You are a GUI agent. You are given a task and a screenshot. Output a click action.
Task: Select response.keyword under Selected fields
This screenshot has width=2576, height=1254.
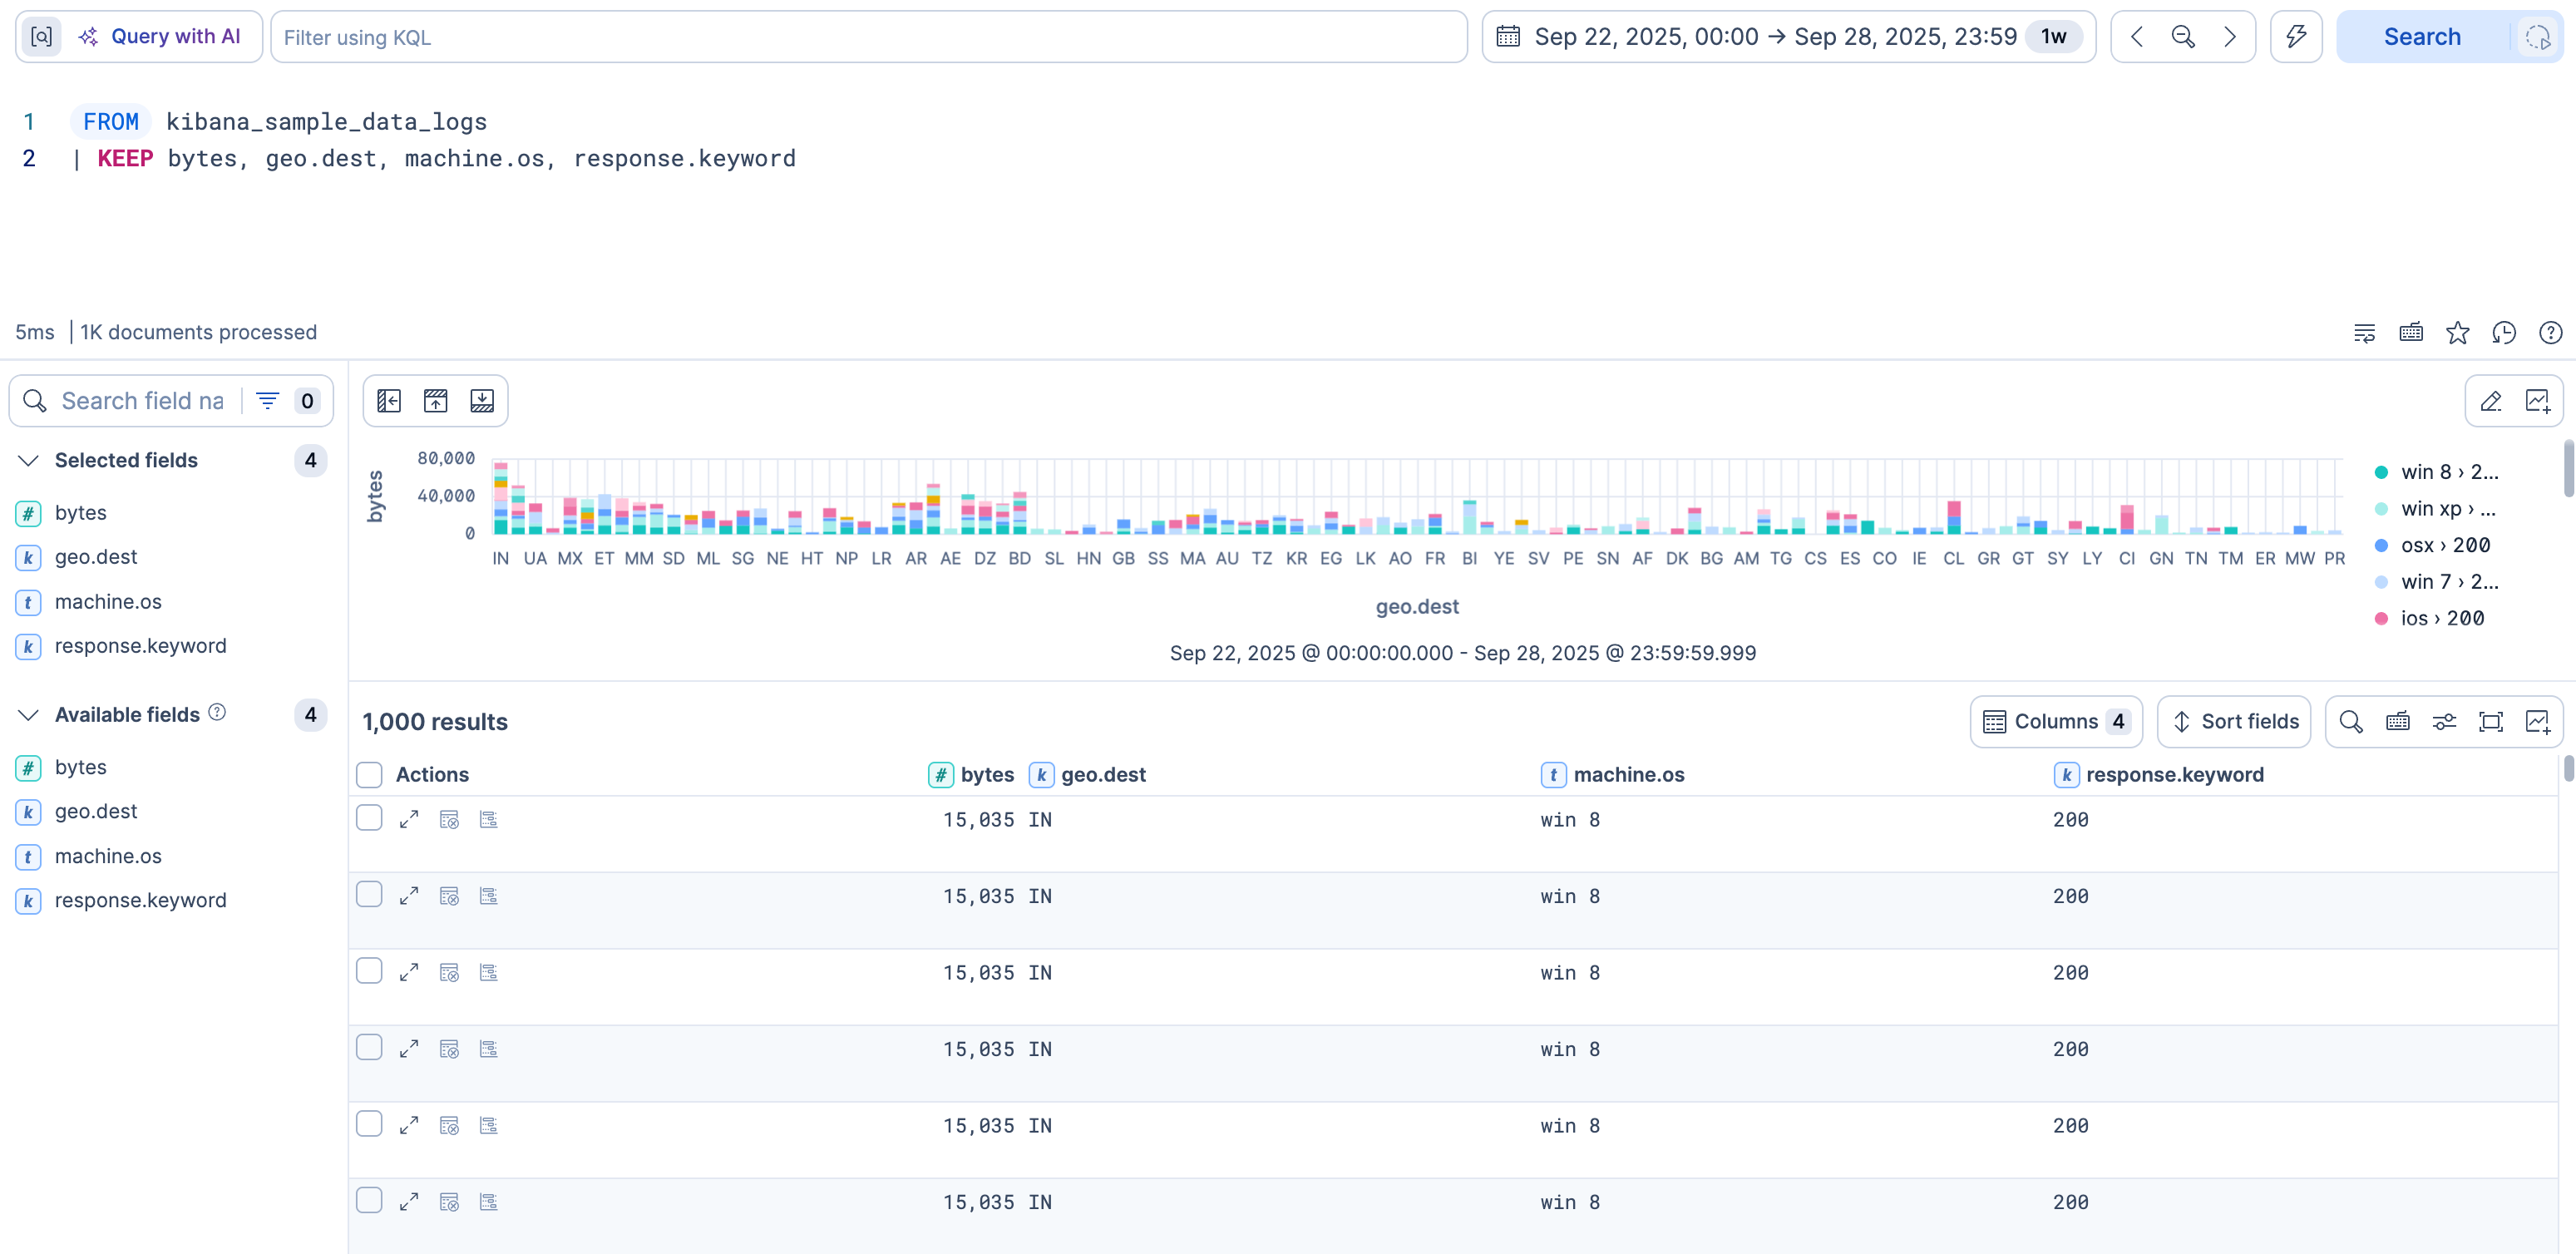[x=140, y=646]
